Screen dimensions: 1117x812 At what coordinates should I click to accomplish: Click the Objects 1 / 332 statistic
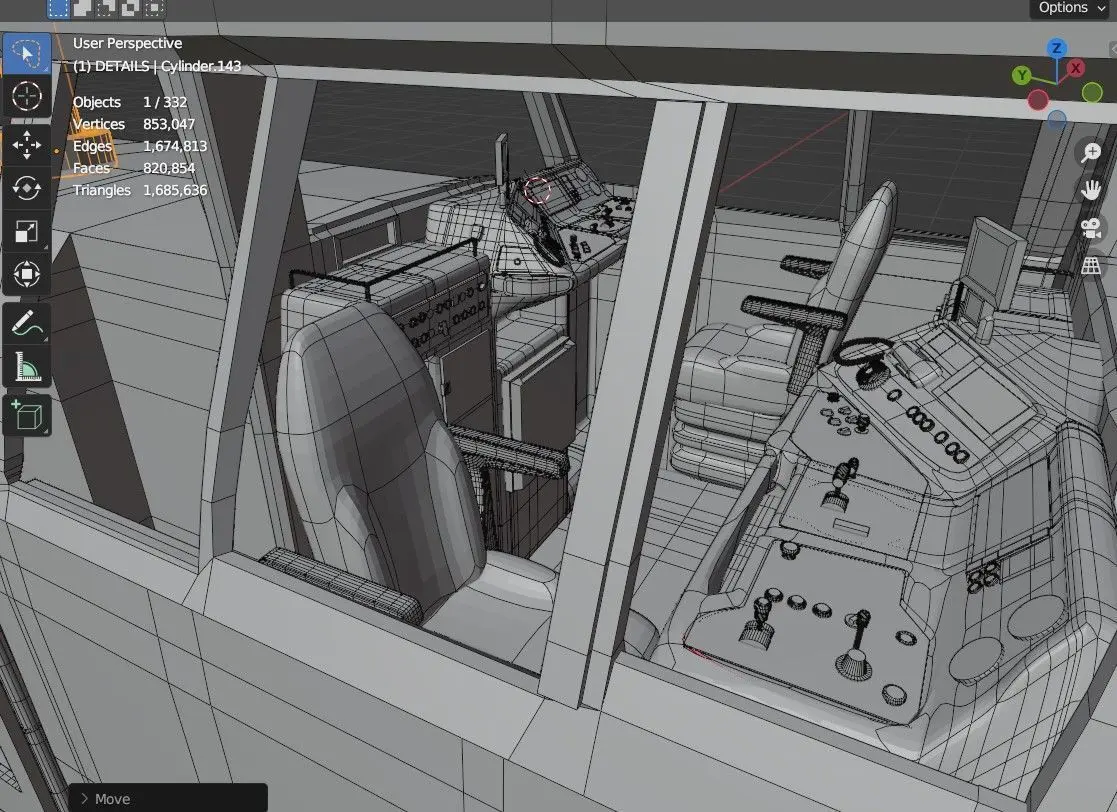click(x=130, y=103)
